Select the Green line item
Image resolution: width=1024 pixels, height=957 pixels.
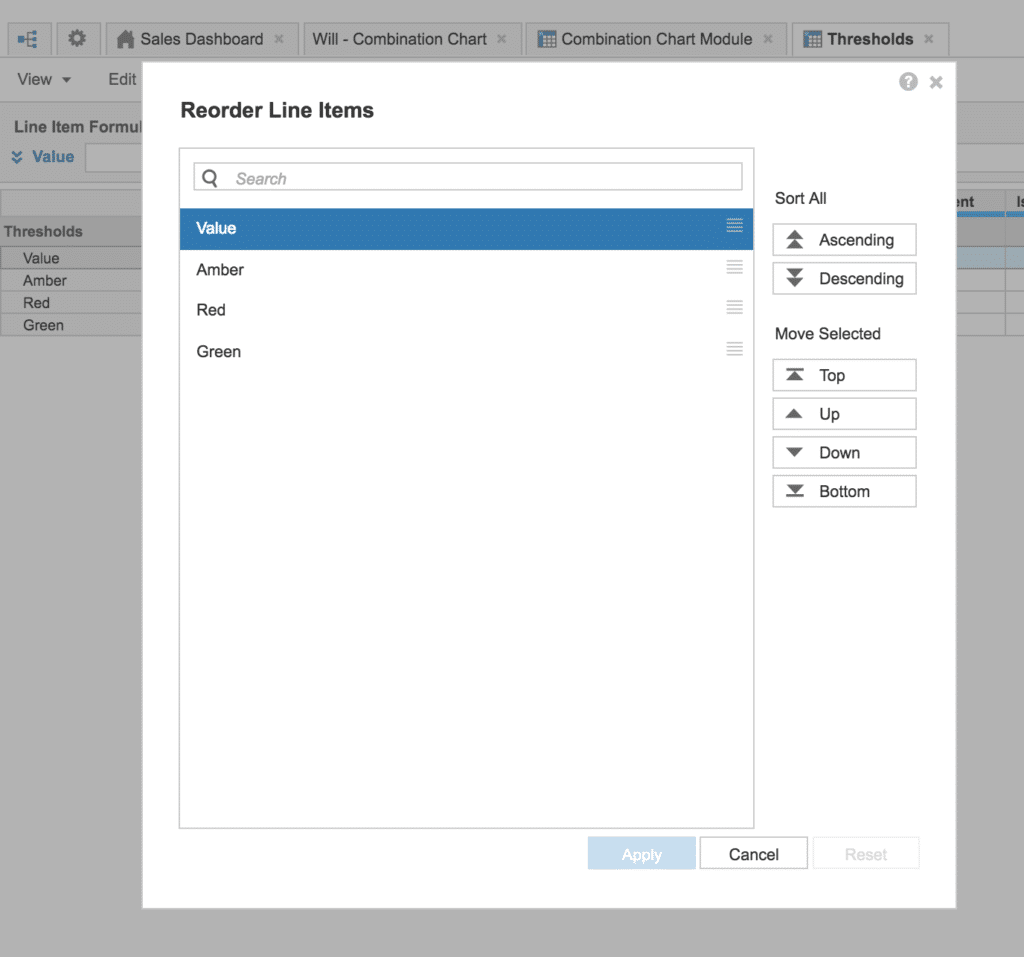pyautogui.click(x=466, y=351)
